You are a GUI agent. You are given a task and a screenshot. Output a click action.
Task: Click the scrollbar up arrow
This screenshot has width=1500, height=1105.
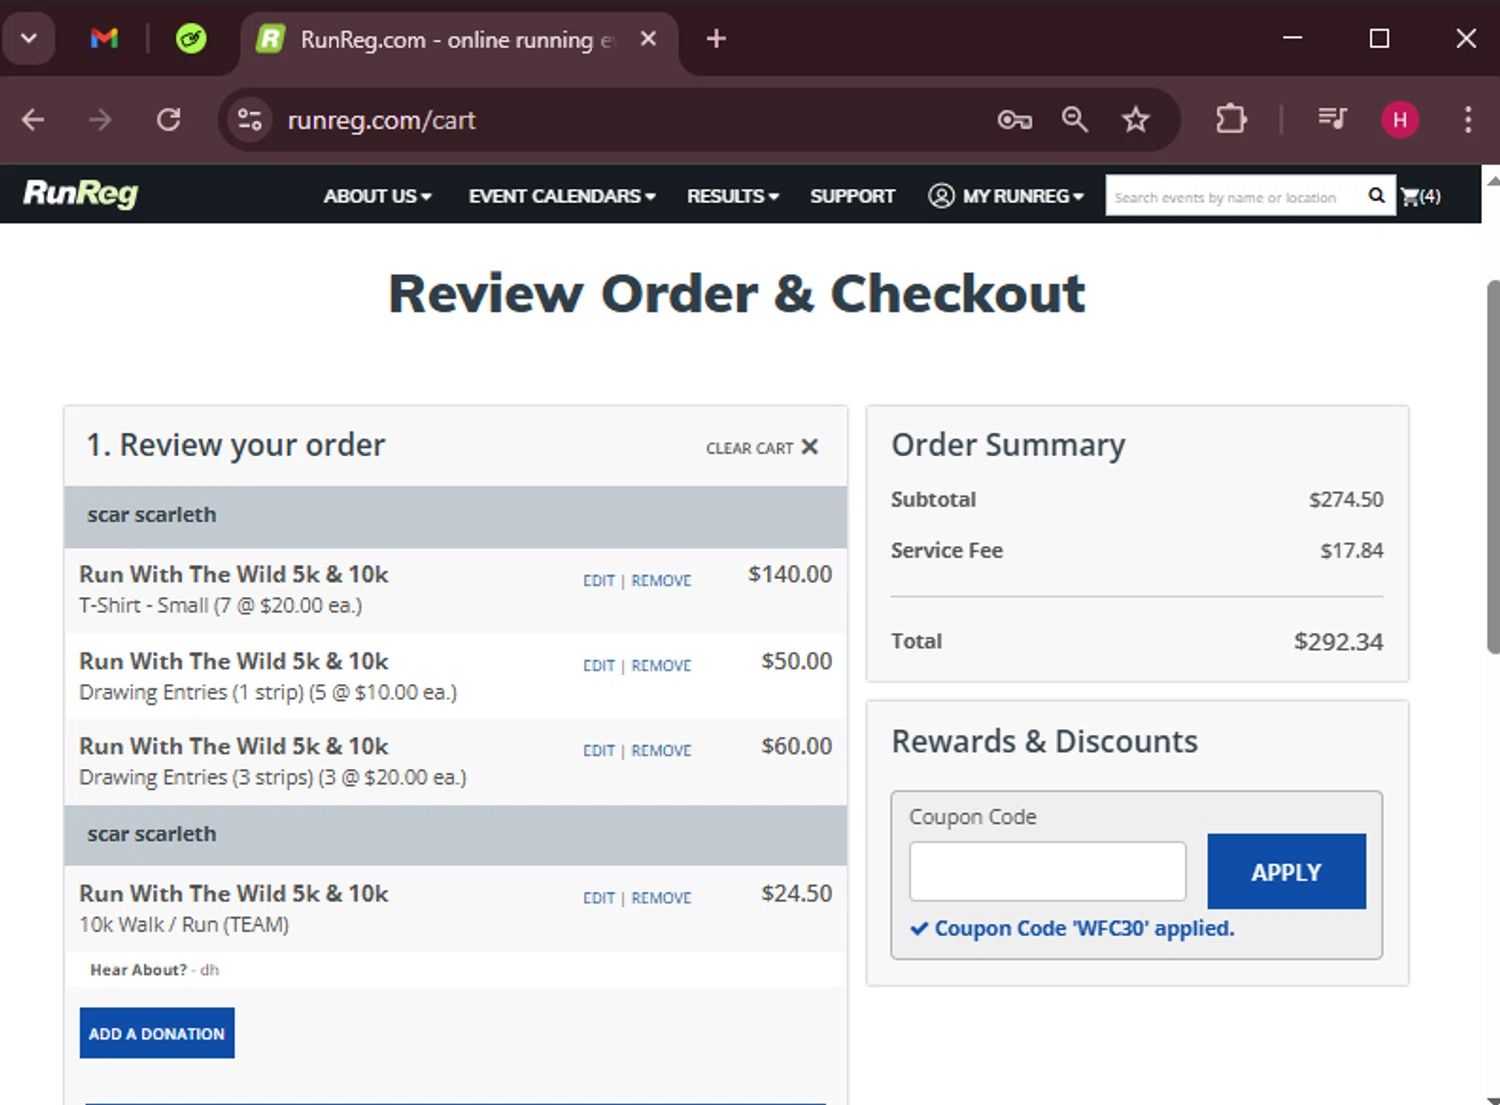click(x=1493, y=181)
